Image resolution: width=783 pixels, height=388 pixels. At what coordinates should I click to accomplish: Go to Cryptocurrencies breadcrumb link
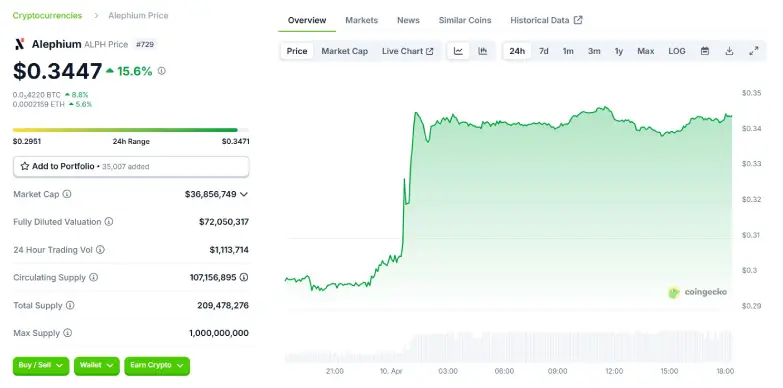[x=47, y=15]
